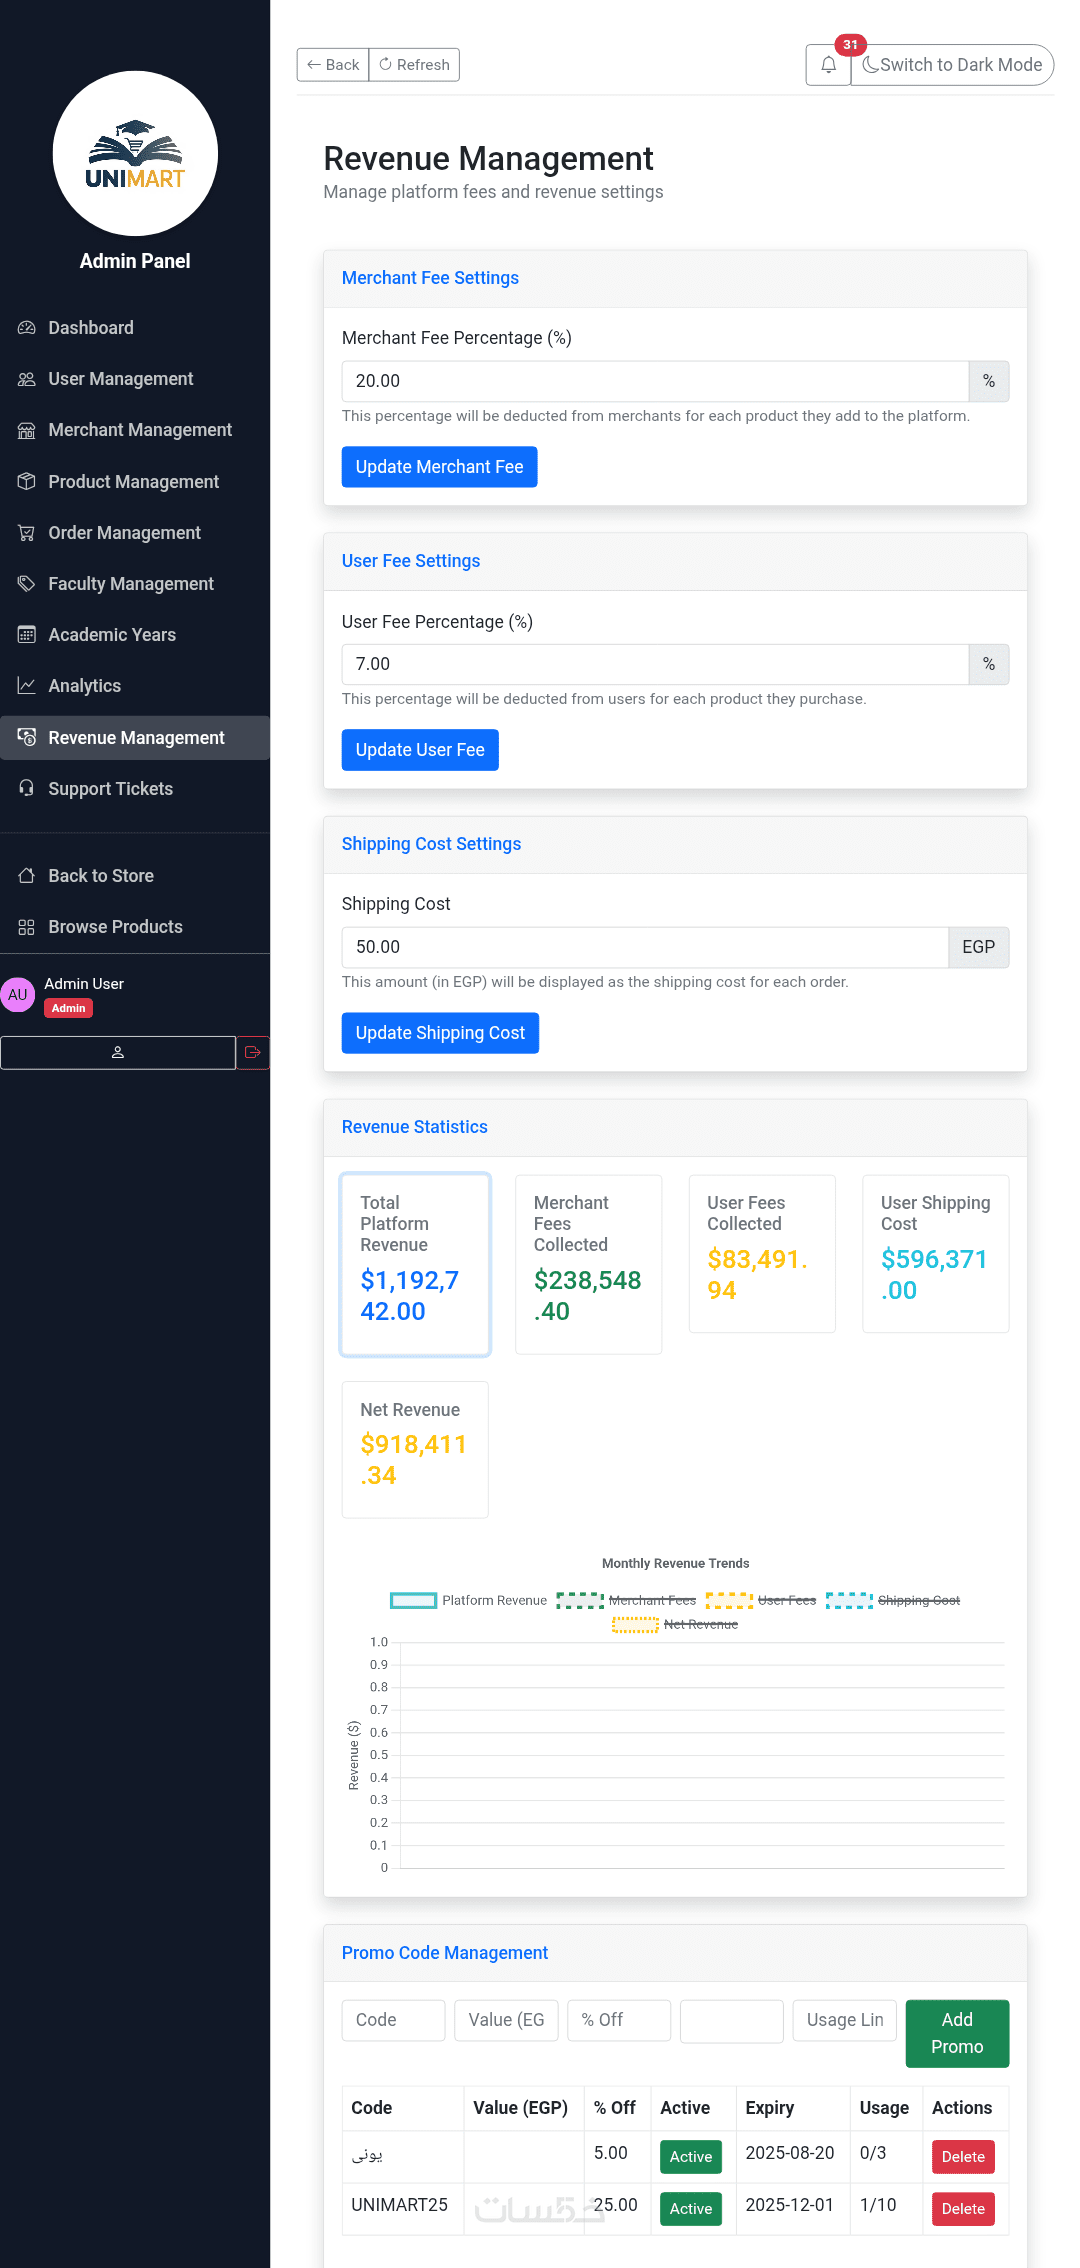Image resolution: width=1080 pixels, height=2268 pixels.
Task: Open notifications bell icon
Action: pyautogui.click(x=828, y=65)
